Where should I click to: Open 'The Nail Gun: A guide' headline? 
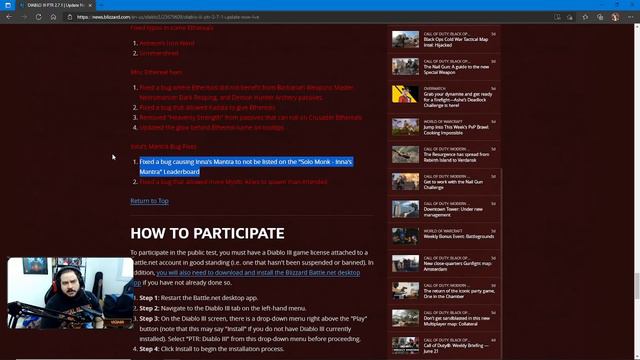[x=456, y=69]
